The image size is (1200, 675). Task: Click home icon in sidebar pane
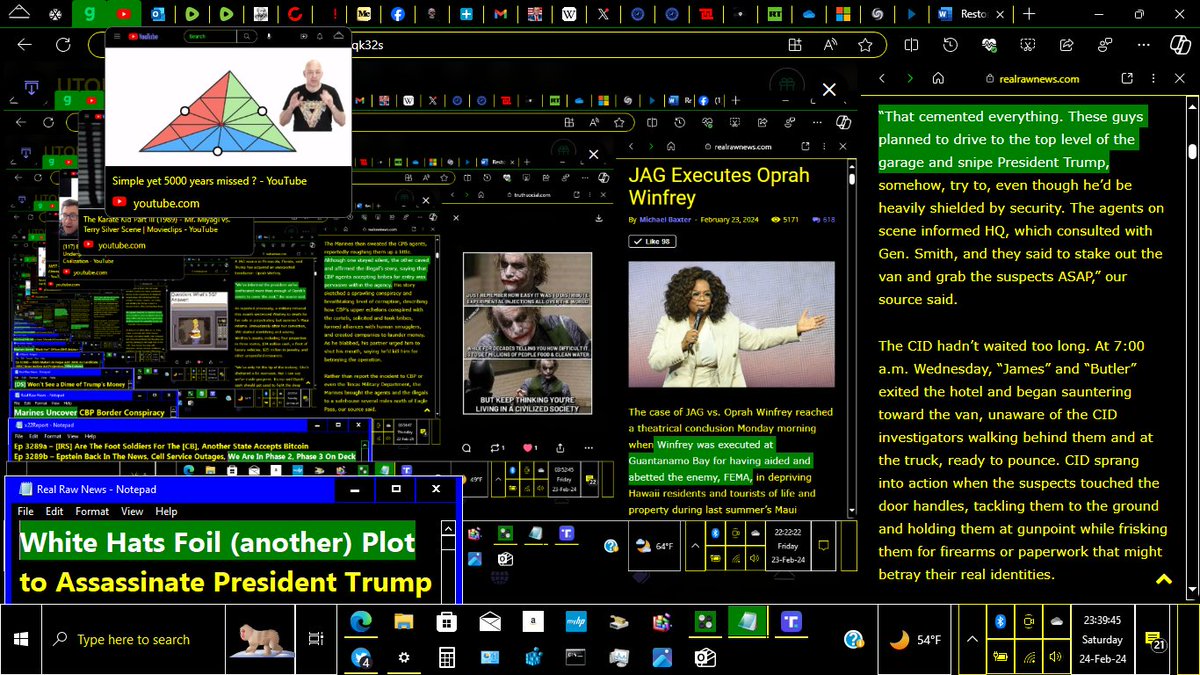pyautogui.click(x=938, y=78)
